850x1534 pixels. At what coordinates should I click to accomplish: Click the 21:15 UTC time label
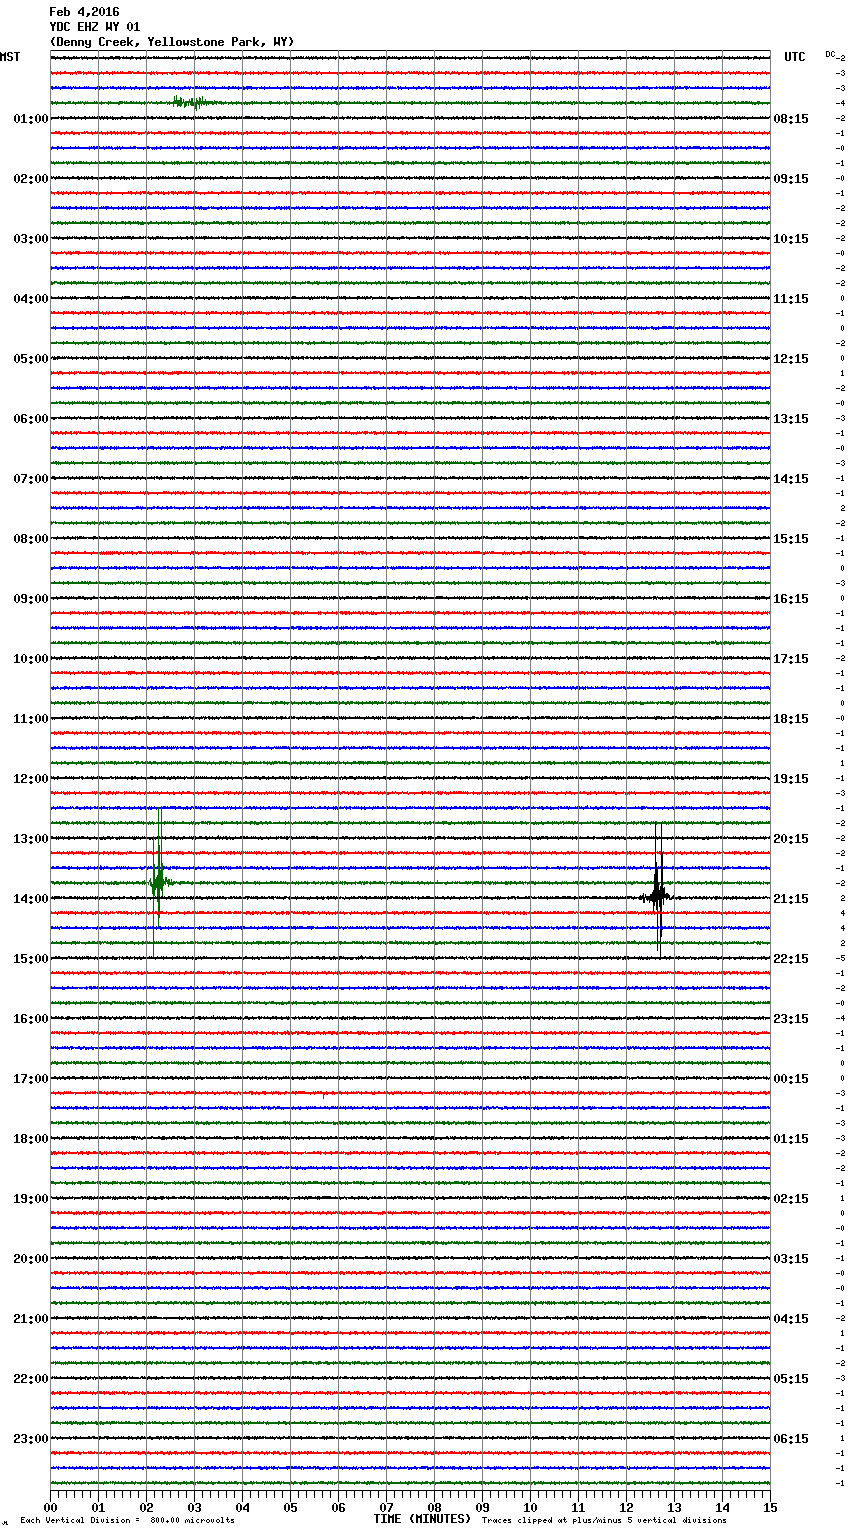coord(791,899)
